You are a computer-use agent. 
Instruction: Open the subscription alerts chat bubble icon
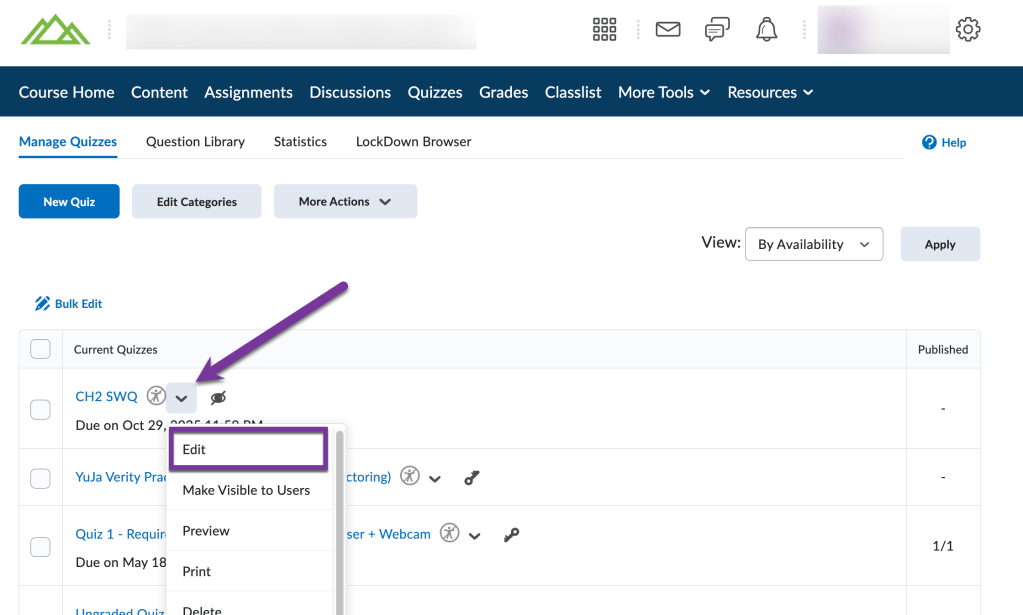coord(717,30)
